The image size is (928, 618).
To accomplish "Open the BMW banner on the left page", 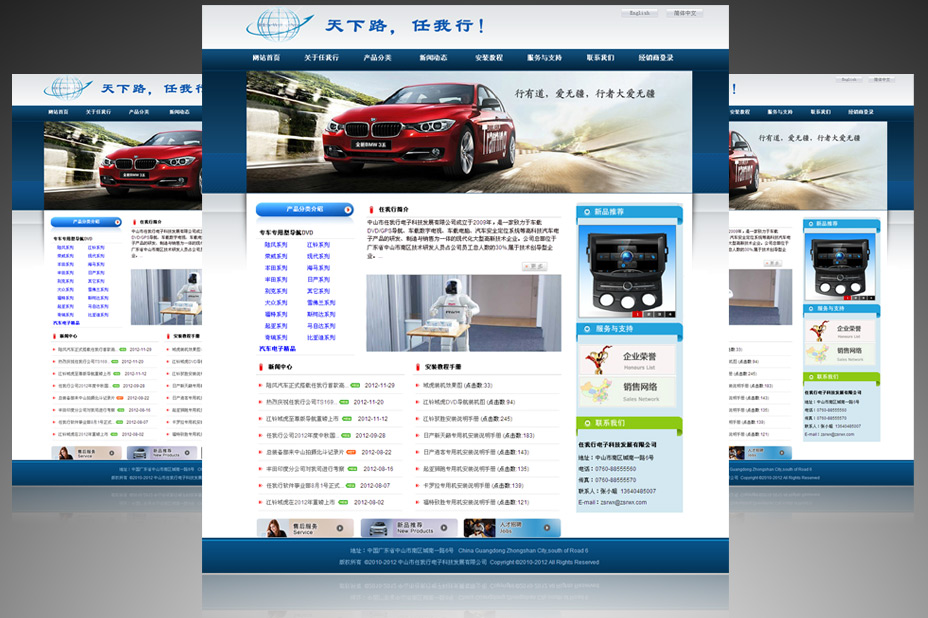I will pyautogui.click(x=123, y=166).
